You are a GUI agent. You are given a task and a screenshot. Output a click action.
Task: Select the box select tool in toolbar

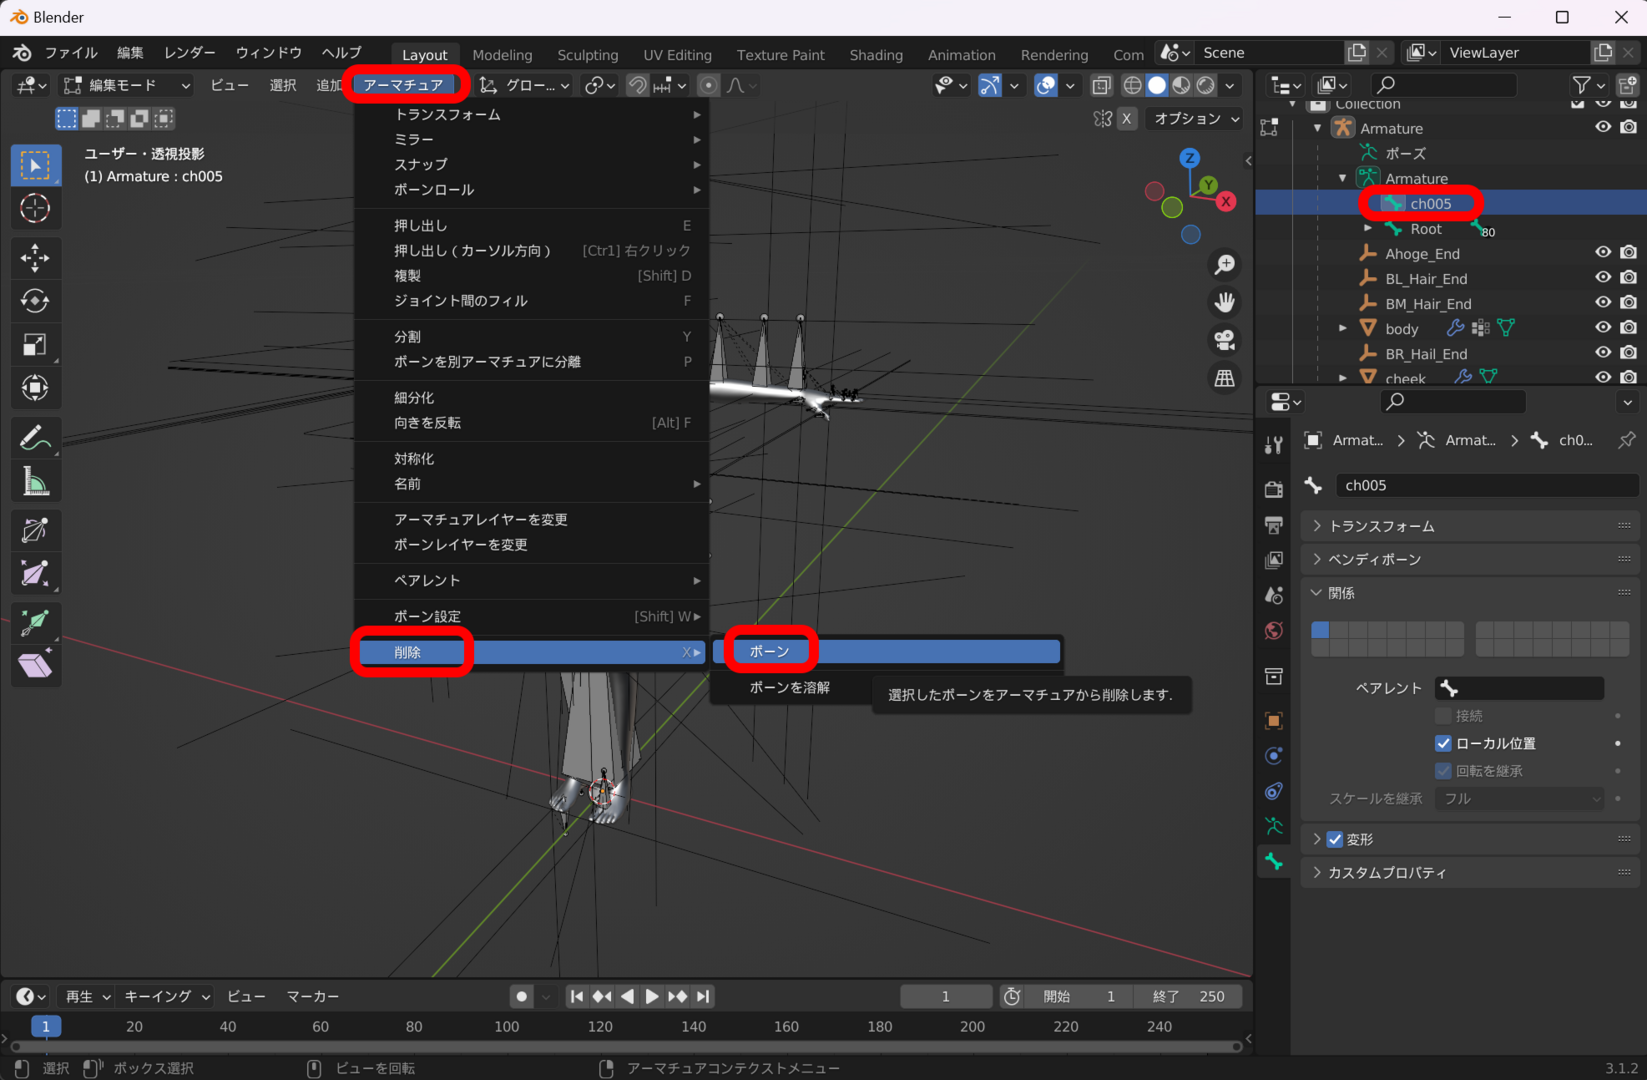click(35, 166)
